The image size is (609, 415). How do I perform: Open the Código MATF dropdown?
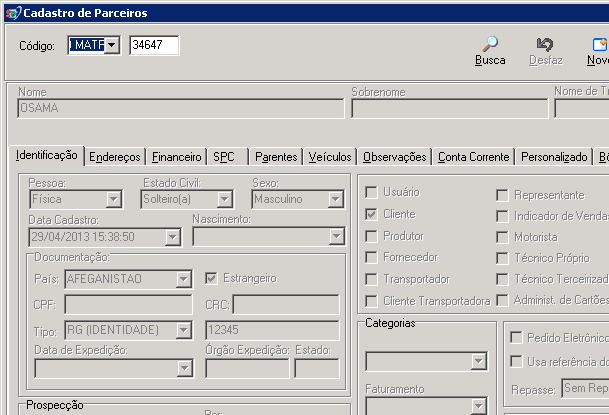tap(112, 45)
